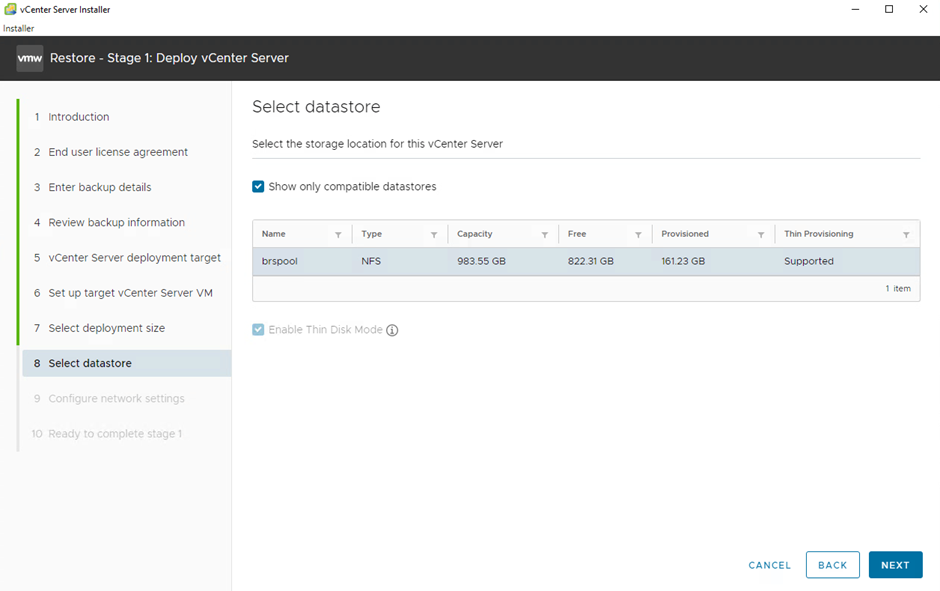Open the Installer menu
Screen dimensions: 940x591
[x=18, y=28]
